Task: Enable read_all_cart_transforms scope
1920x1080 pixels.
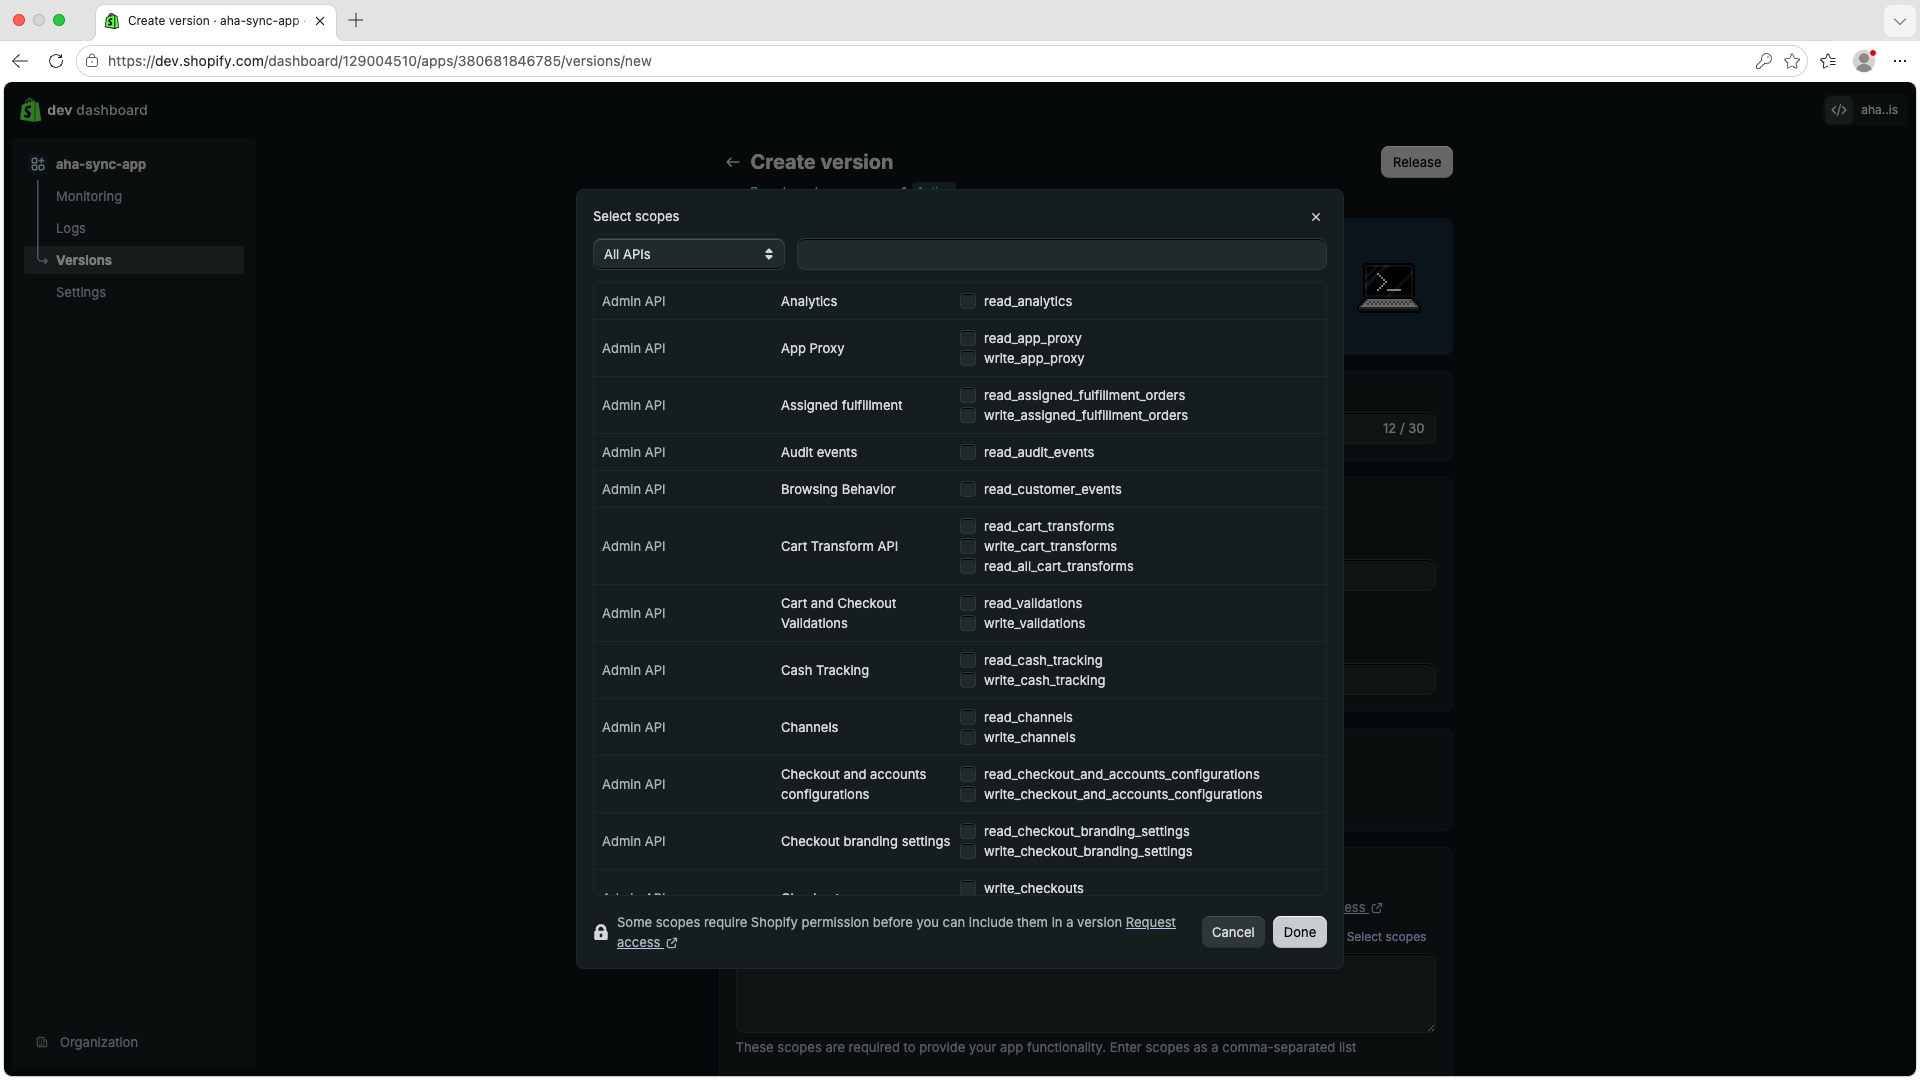Action: tap(968, 566)
